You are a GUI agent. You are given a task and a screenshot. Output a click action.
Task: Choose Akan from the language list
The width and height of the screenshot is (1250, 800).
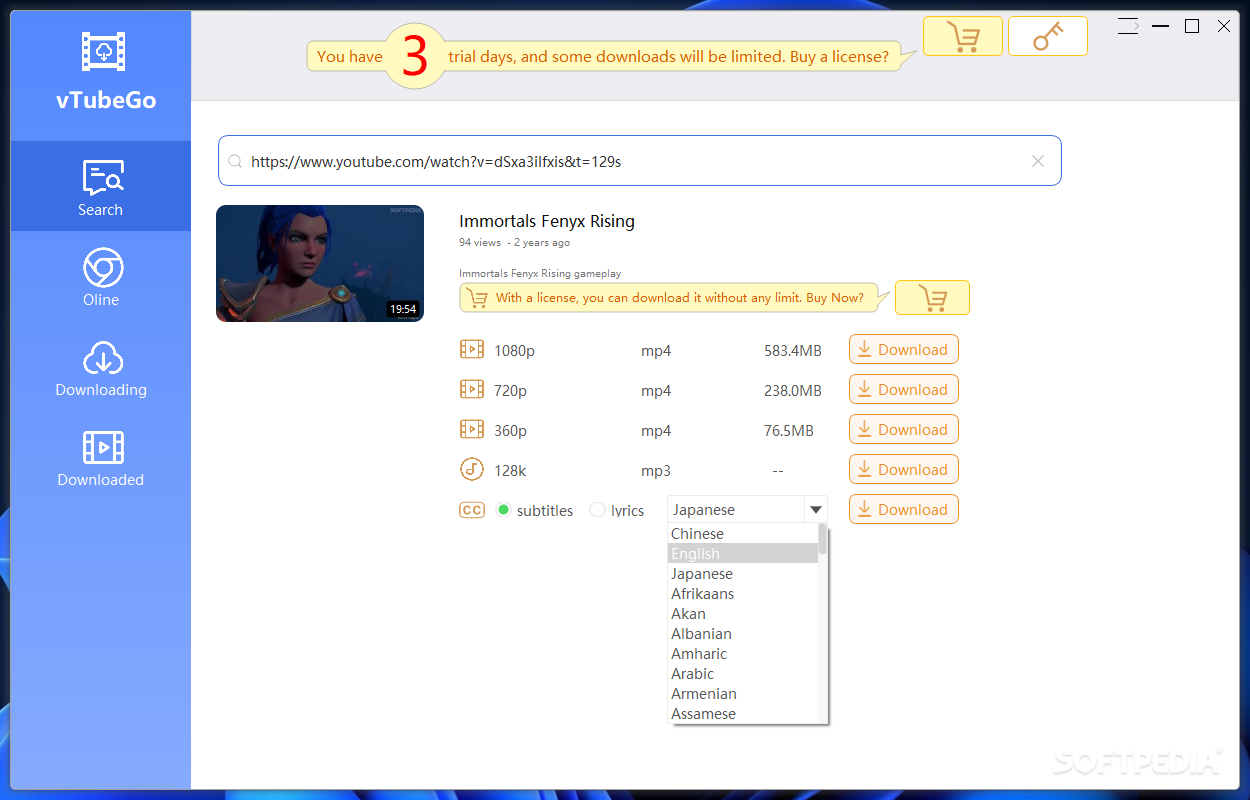743,614
